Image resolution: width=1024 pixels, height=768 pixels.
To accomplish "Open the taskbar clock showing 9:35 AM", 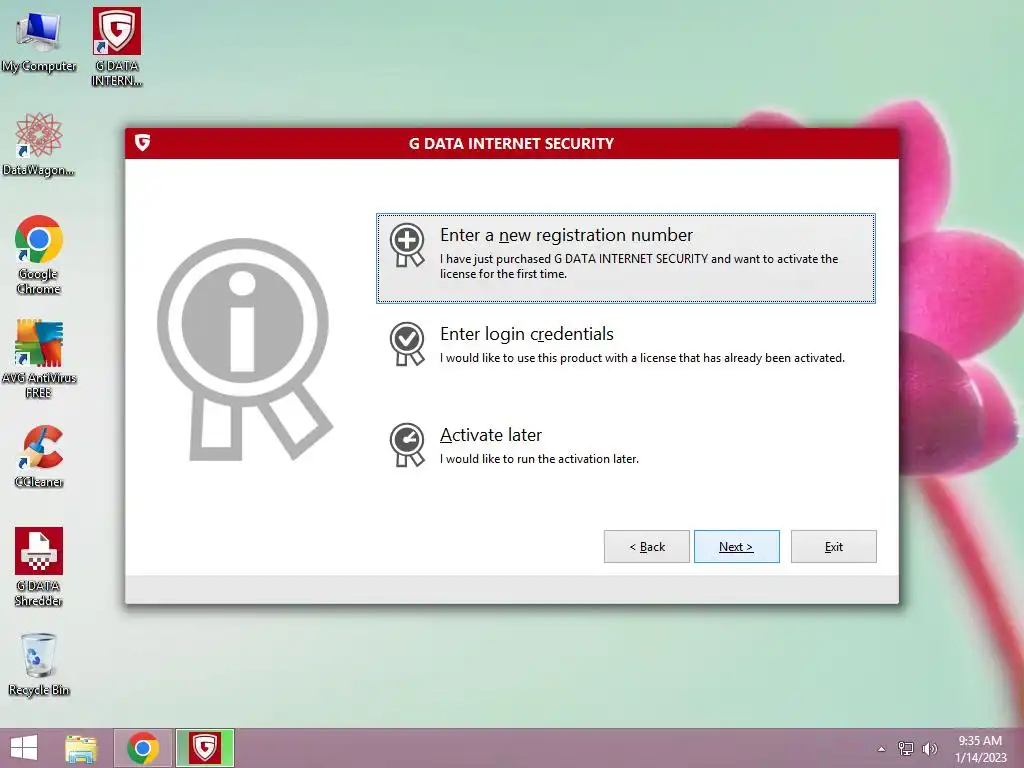I will pyautogui.click(x=980, y=748).
